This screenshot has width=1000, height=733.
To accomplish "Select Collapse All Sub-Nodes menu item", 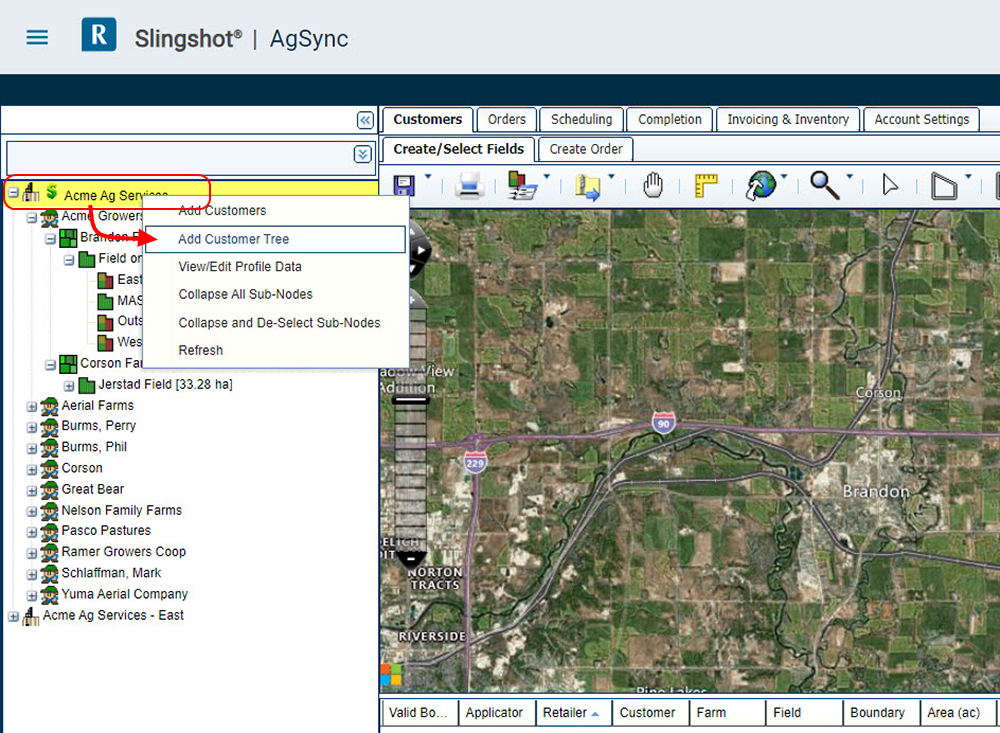I will point(276,294).
